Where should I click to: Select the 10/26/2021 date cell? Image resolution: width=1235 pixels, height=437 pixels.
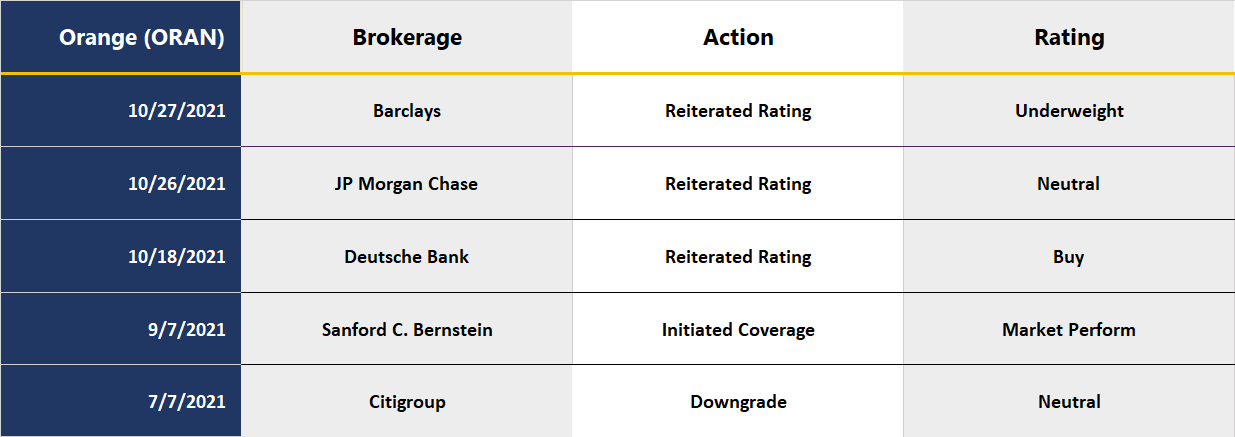pyautogui.click(x=120, y=184)
